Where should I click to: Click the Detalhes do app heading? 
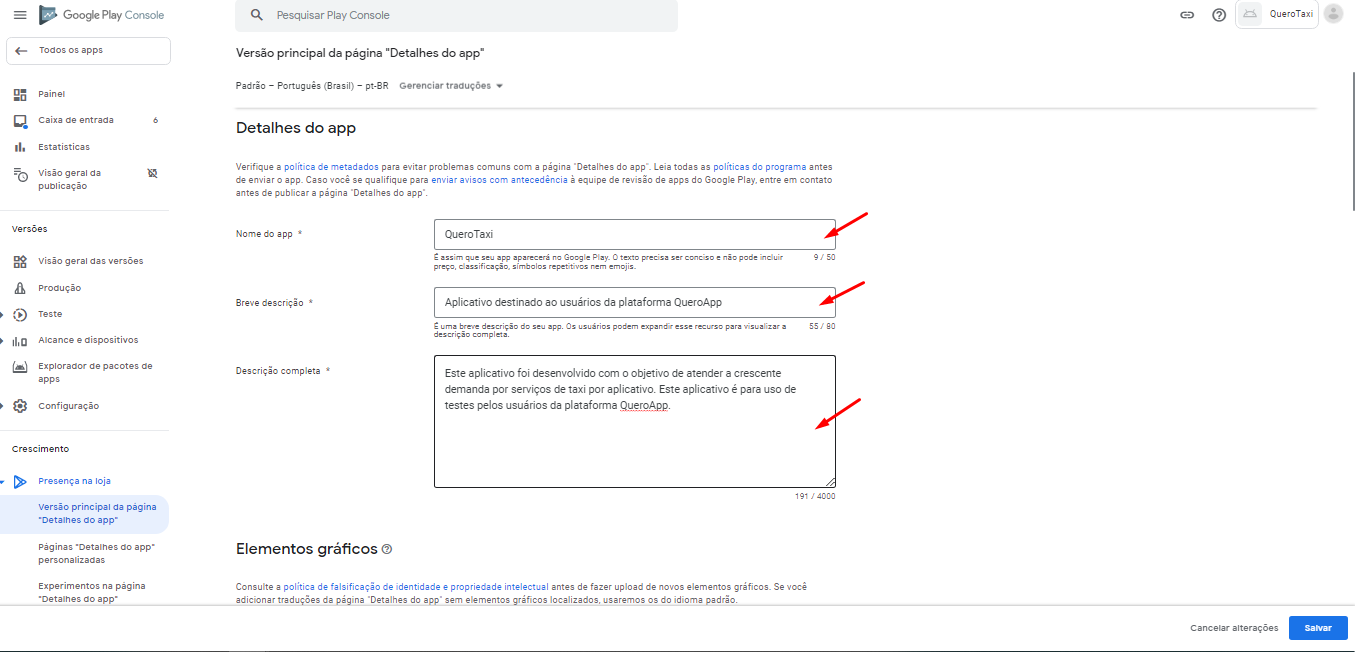coord(296,128)
